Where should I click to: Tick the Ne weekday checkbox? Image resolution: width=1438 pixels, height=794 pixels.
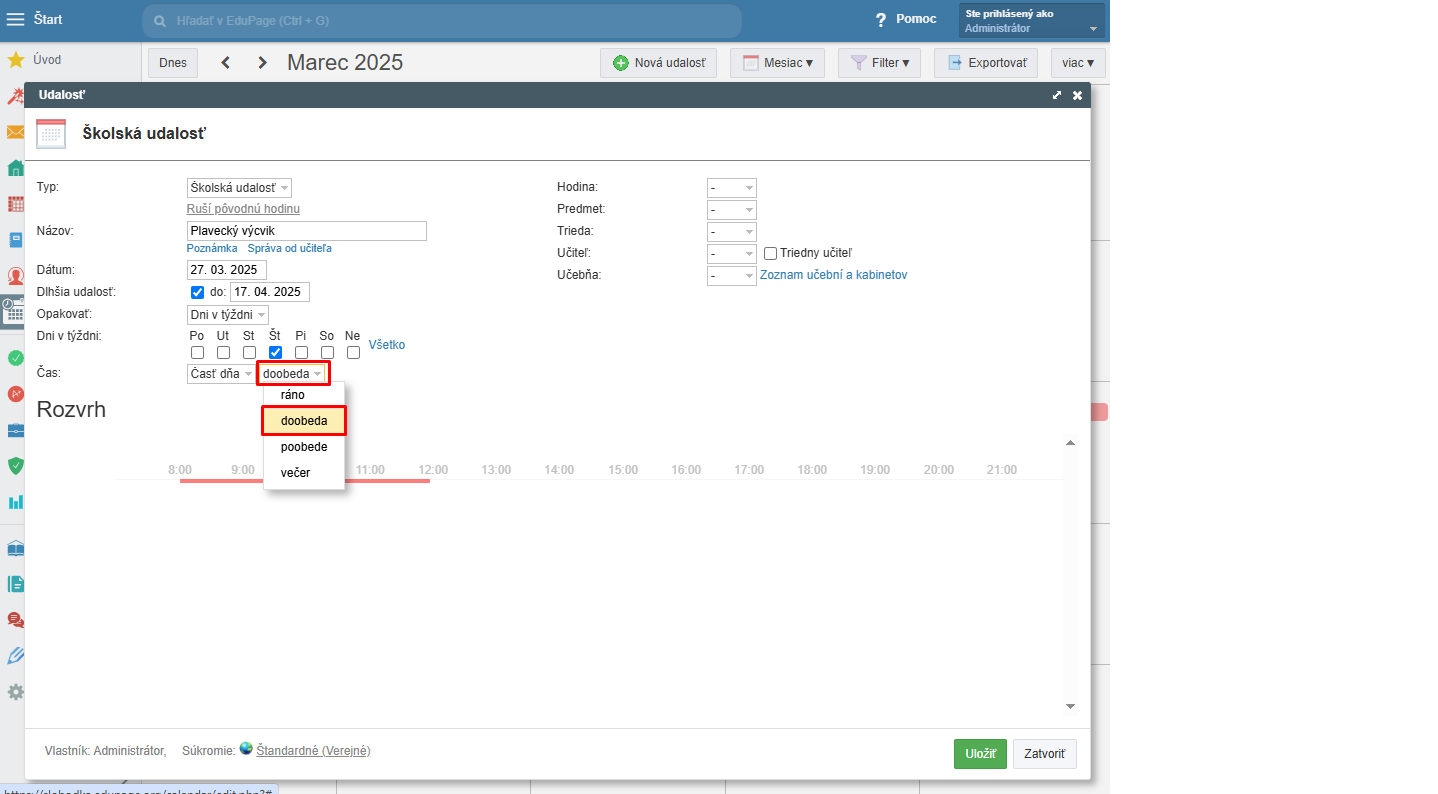(353, 352)
